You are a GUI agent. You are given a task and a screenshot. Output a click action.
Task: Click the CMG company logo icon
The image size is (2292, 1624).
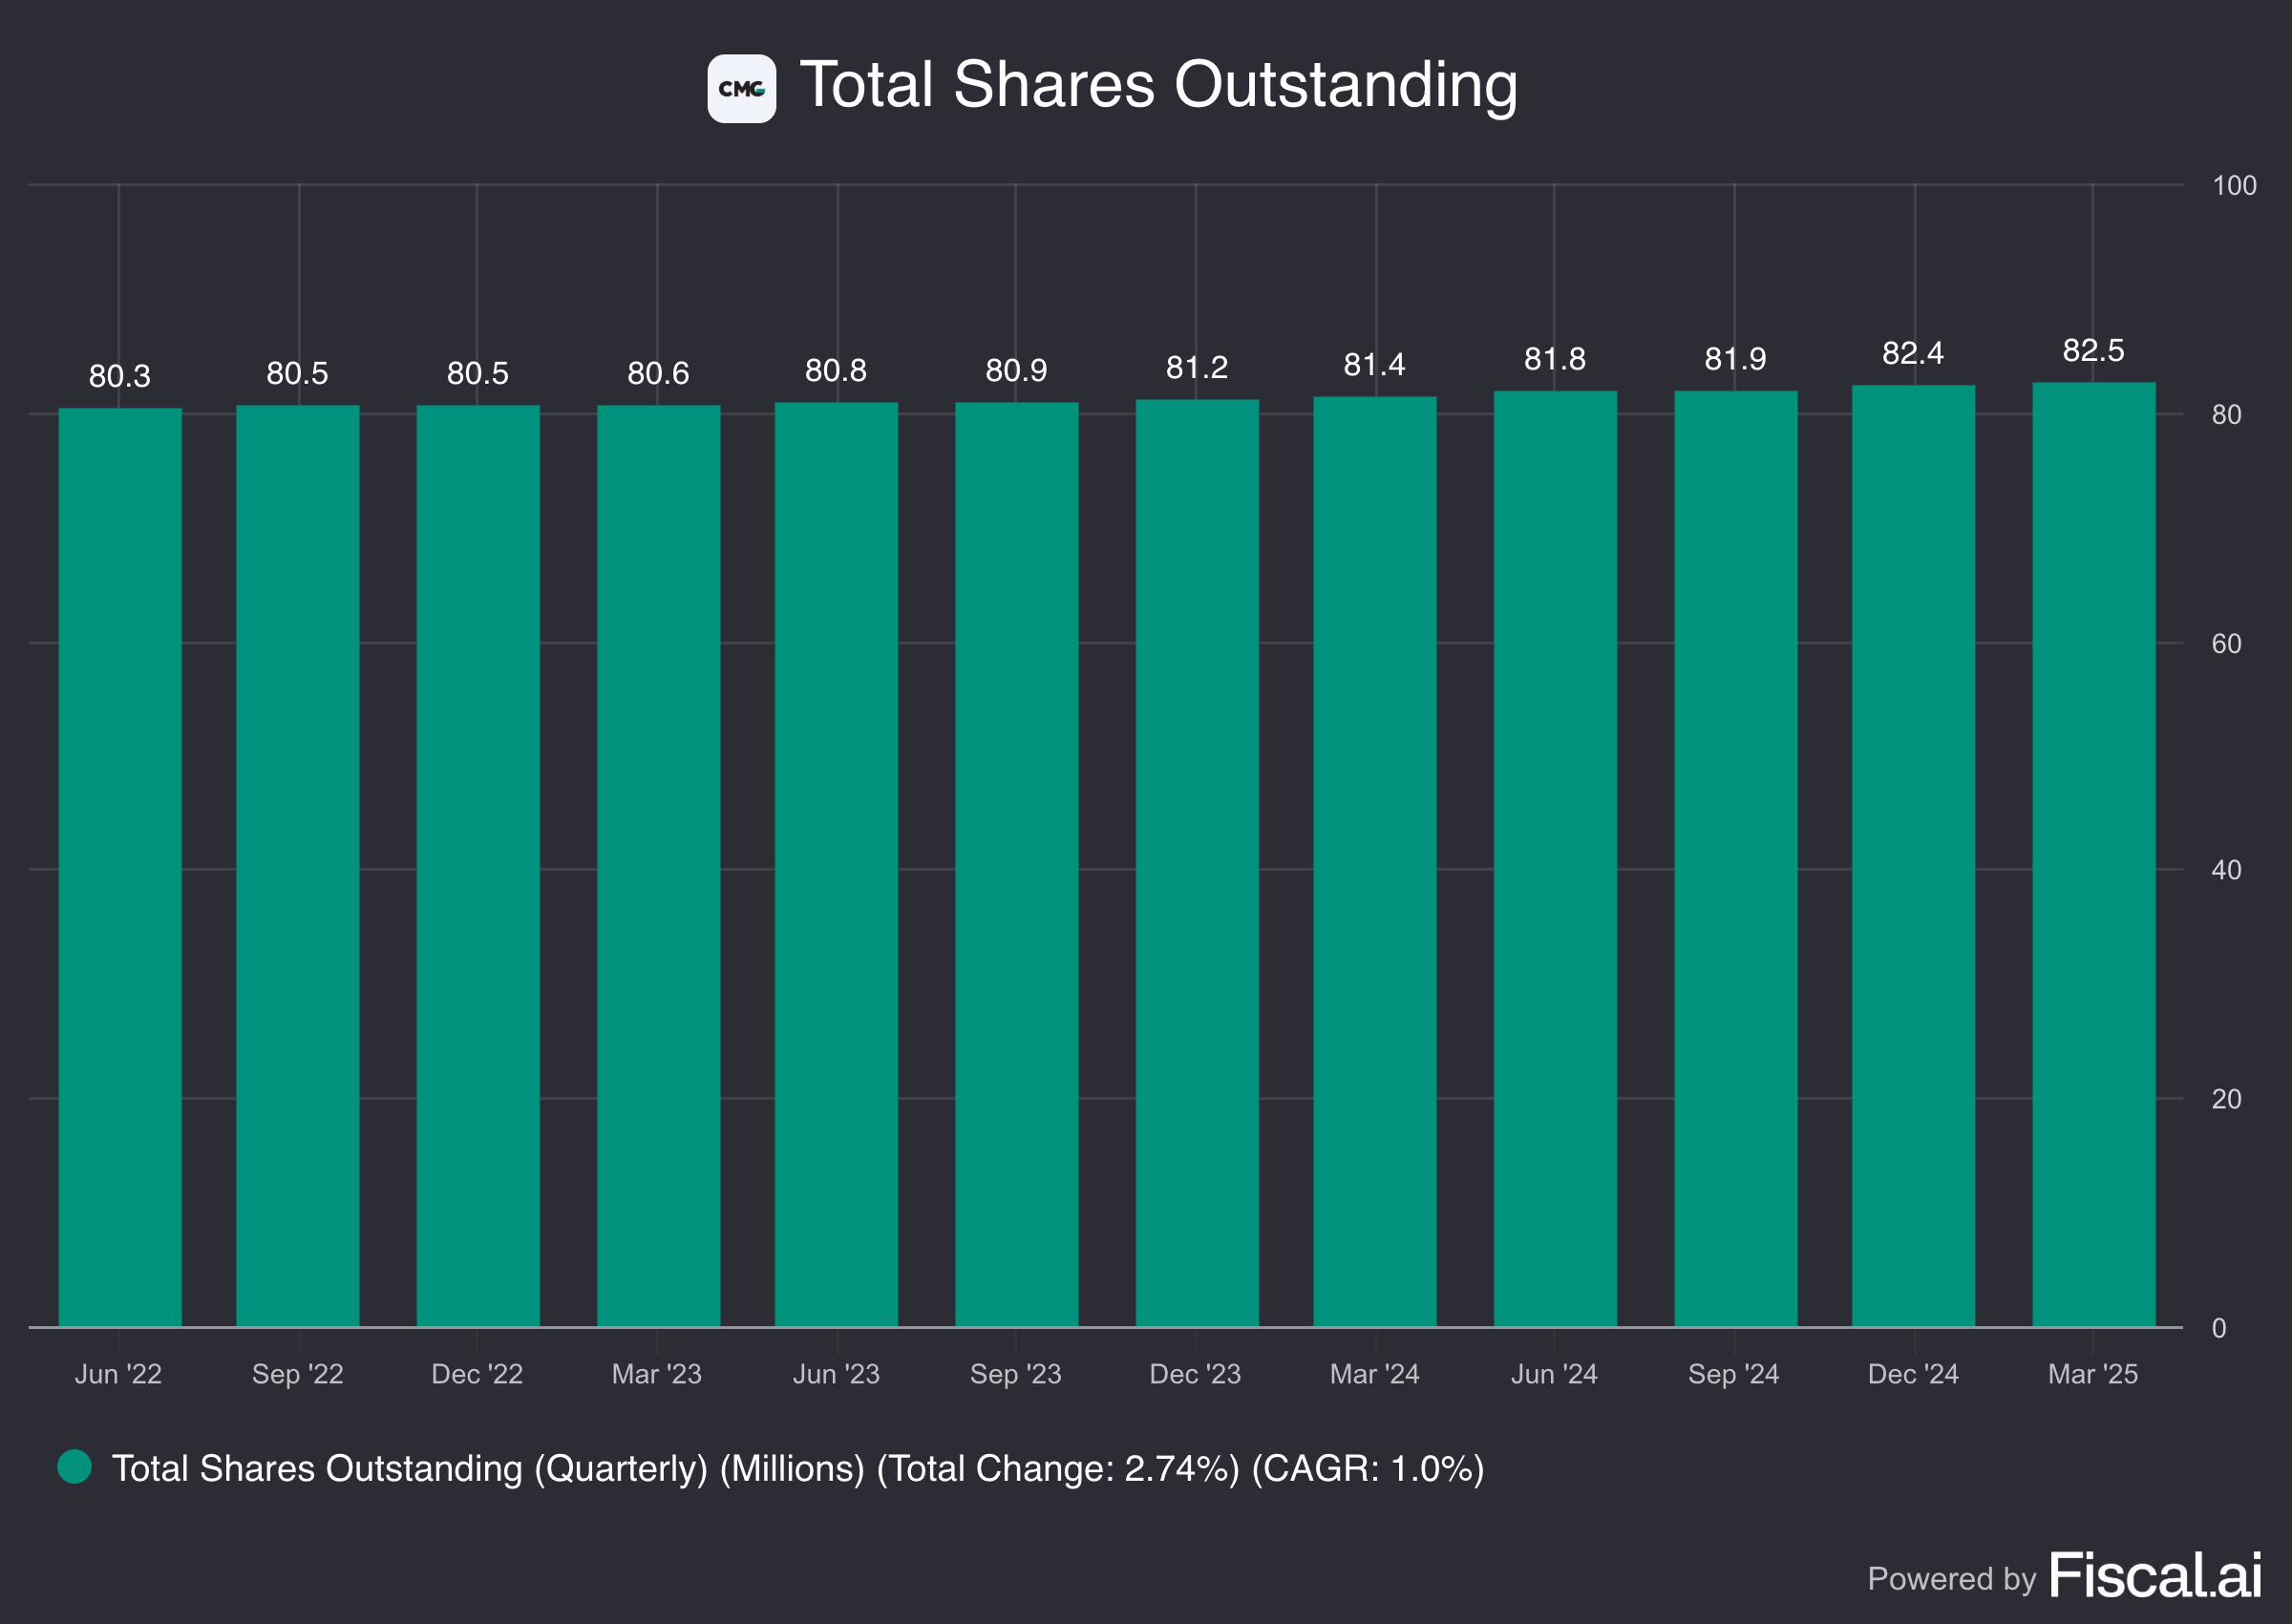(741, 85)
